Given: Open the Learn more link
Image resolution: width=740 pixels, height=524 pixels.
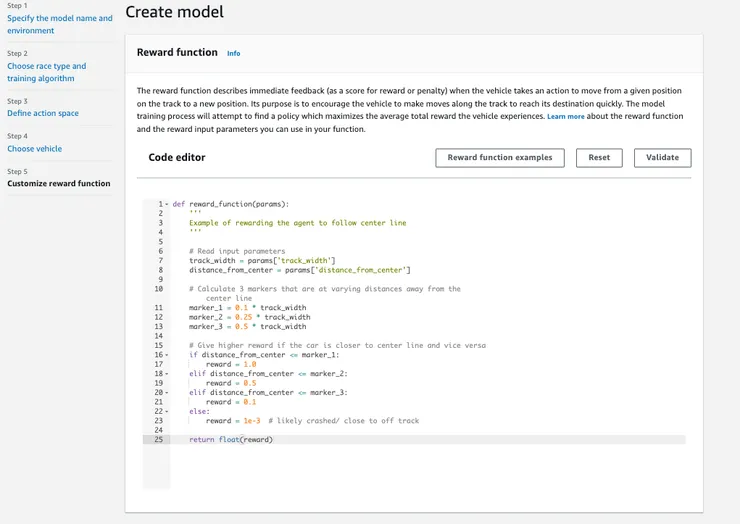Looking at the screenshot, I should click(566, 117).
